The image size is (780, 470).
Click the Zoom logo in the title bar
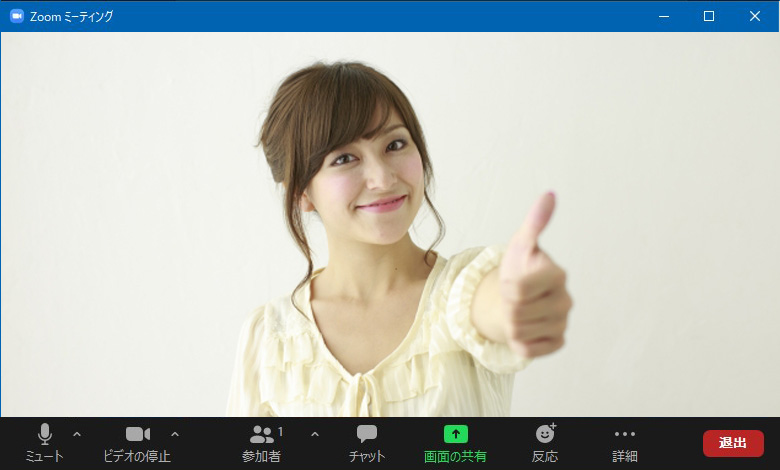(x=16, y=16)
